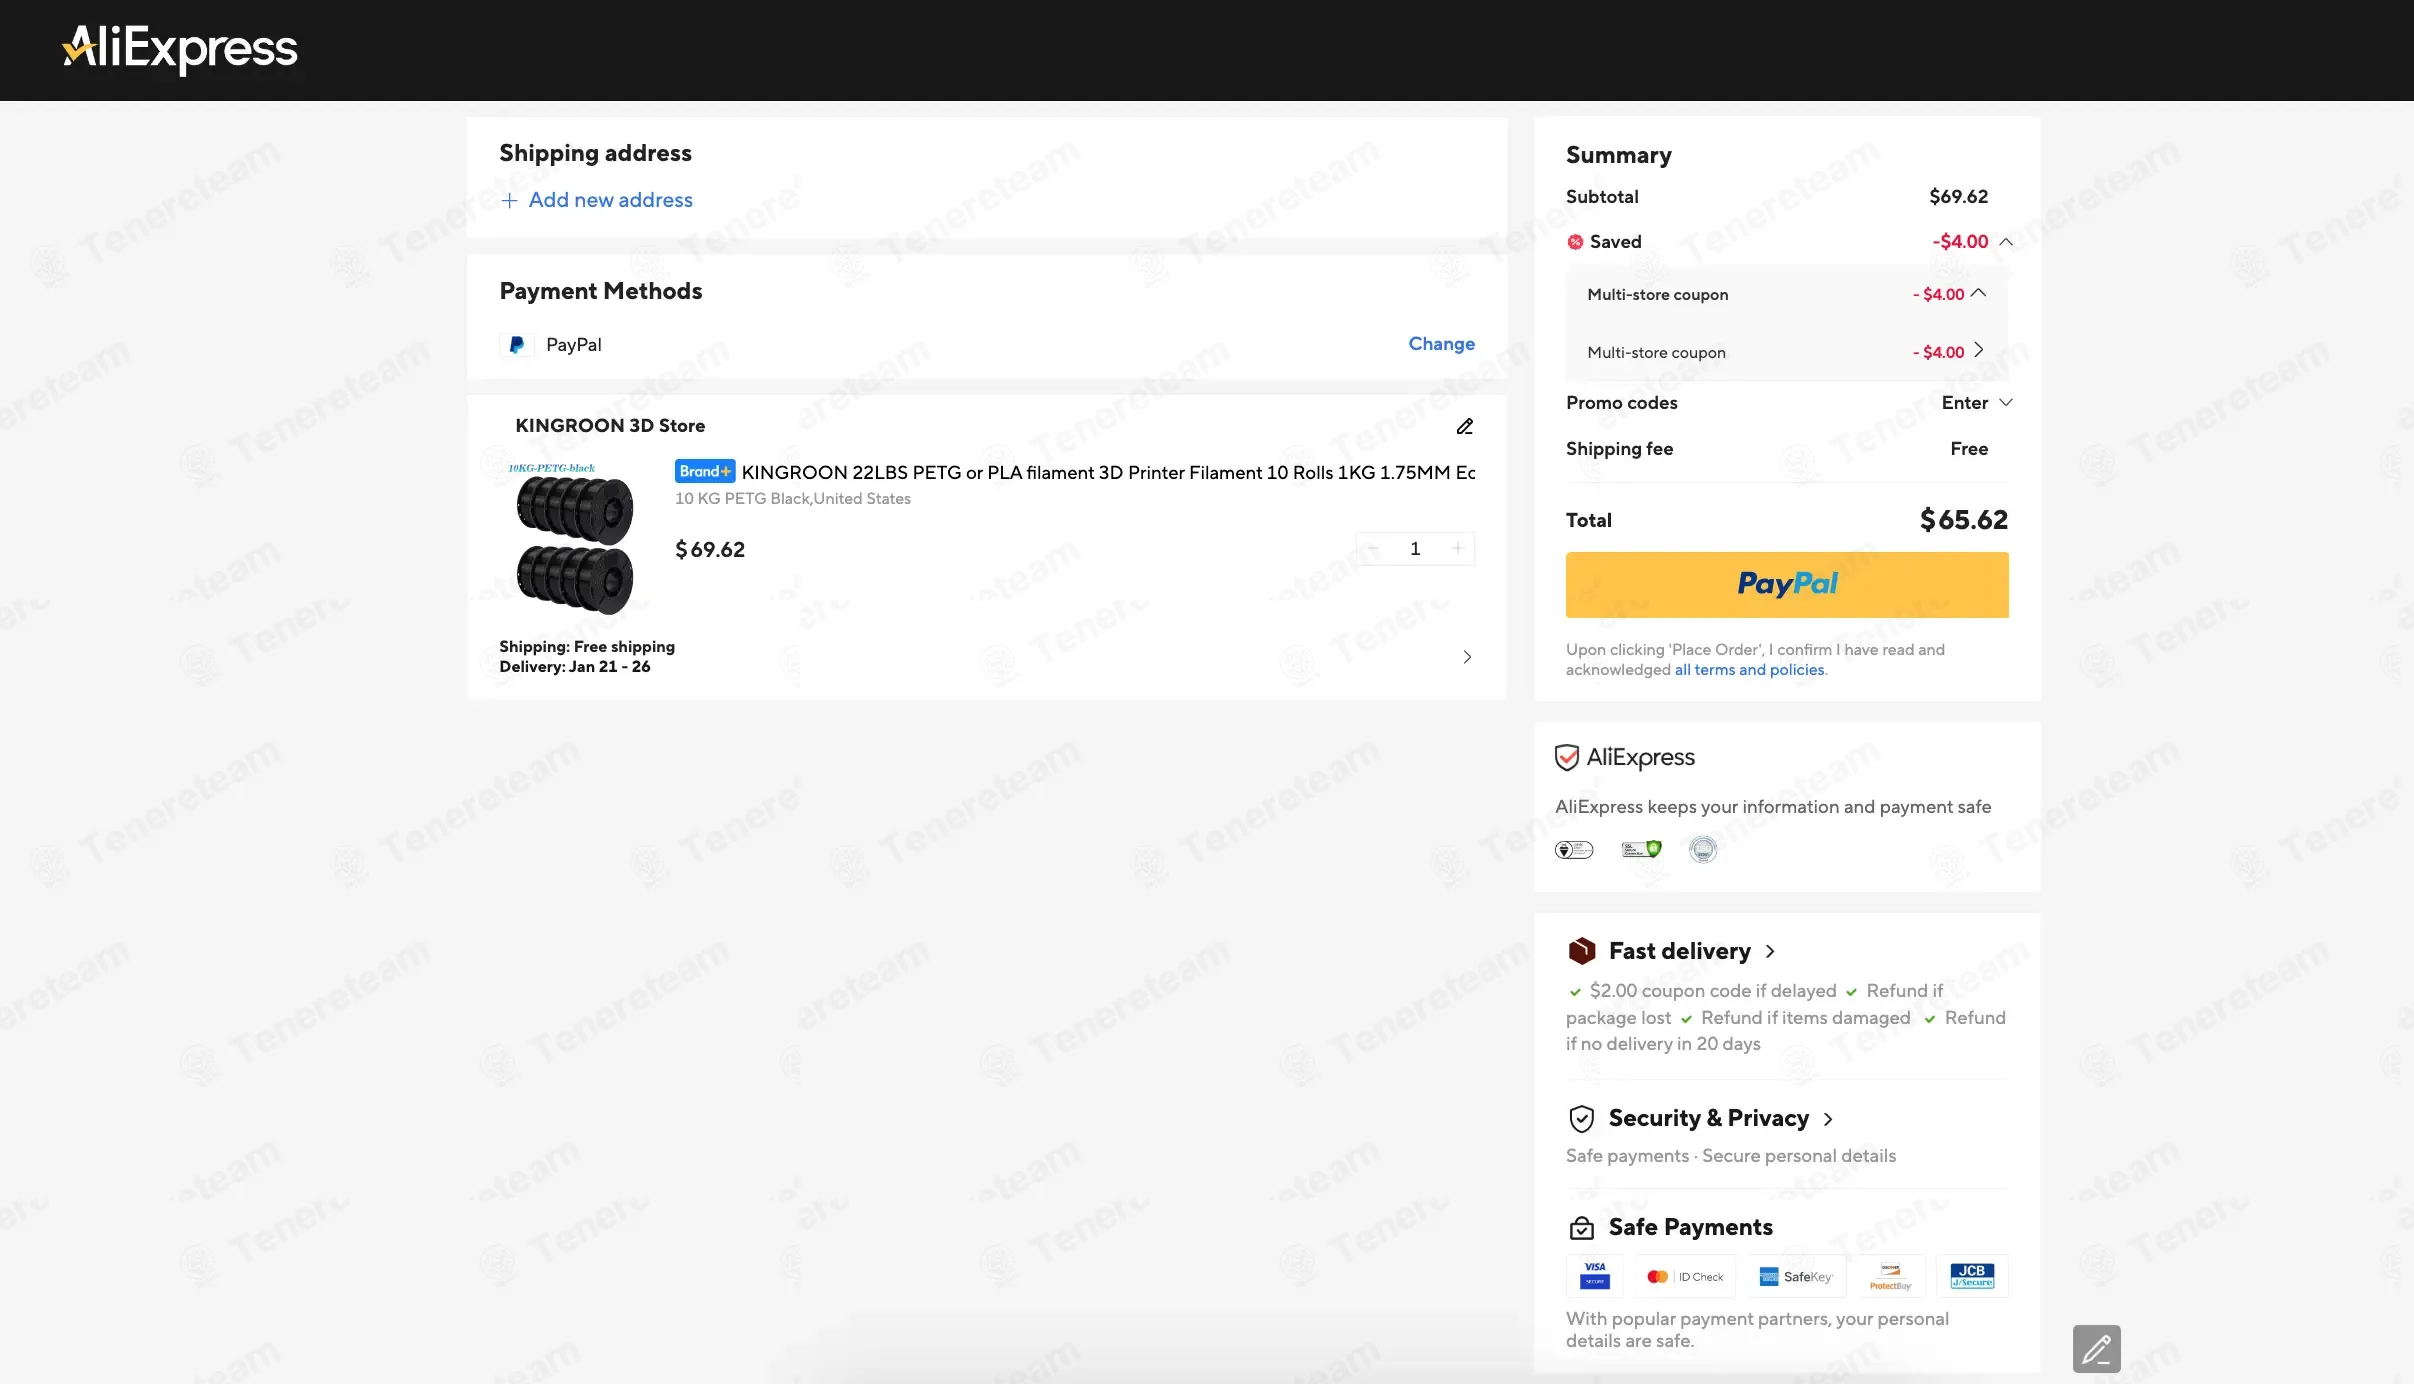The height and width of the screenshot is (1384, 2414).
Task: Click the Security & Privacy heading
Action: 1708,1118
